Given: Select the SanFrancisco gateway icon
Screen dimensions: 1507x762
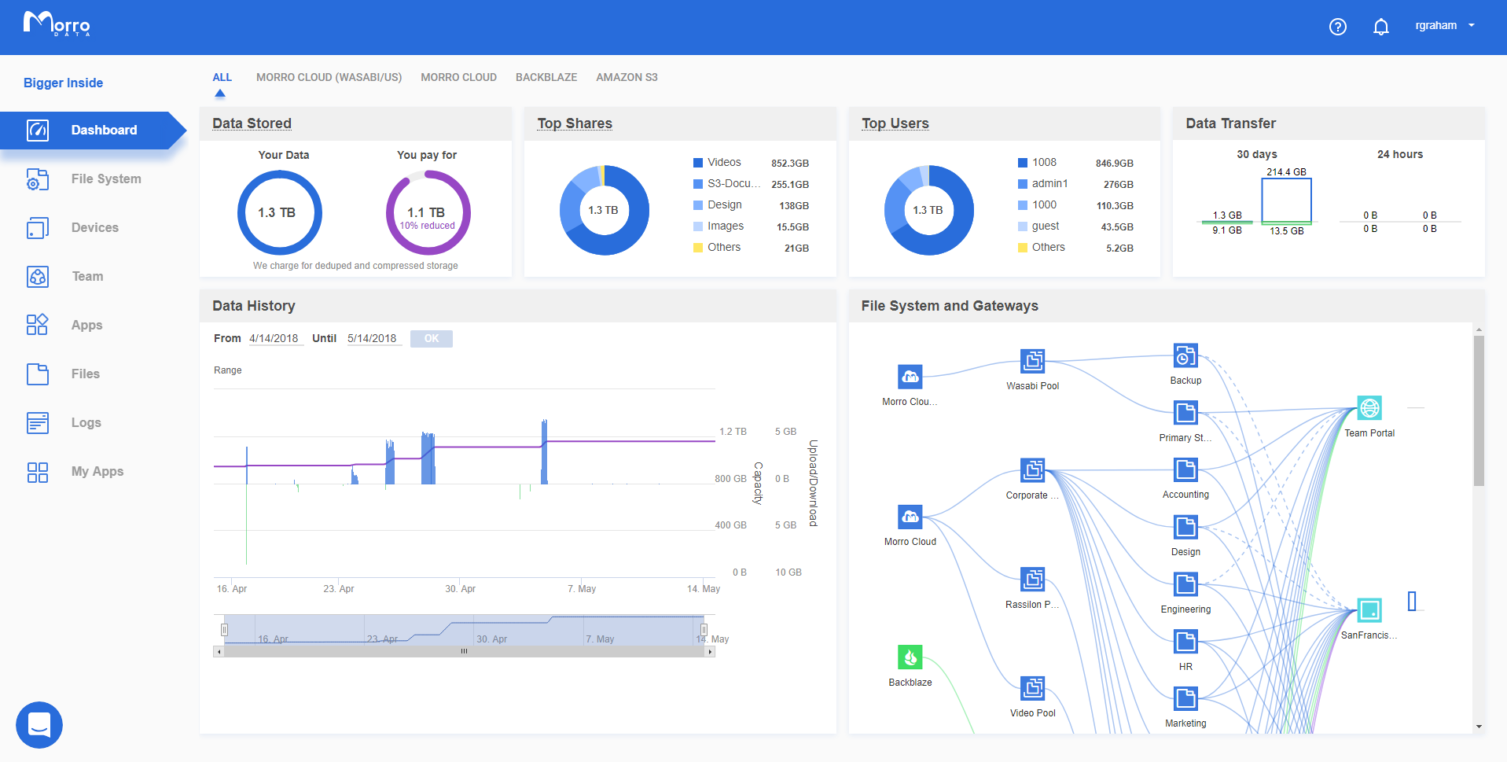Looking at the screenshot, I should (1369, 609).
